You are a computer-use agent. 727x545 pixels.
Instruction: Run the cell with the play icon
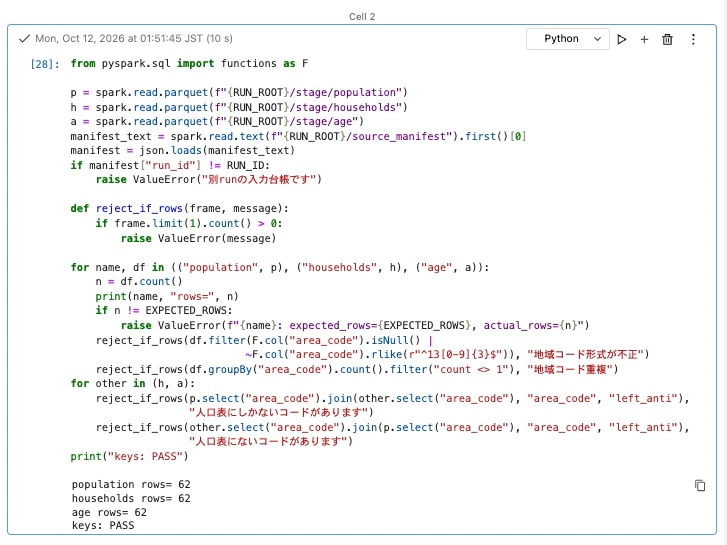(x=621, y=39)
